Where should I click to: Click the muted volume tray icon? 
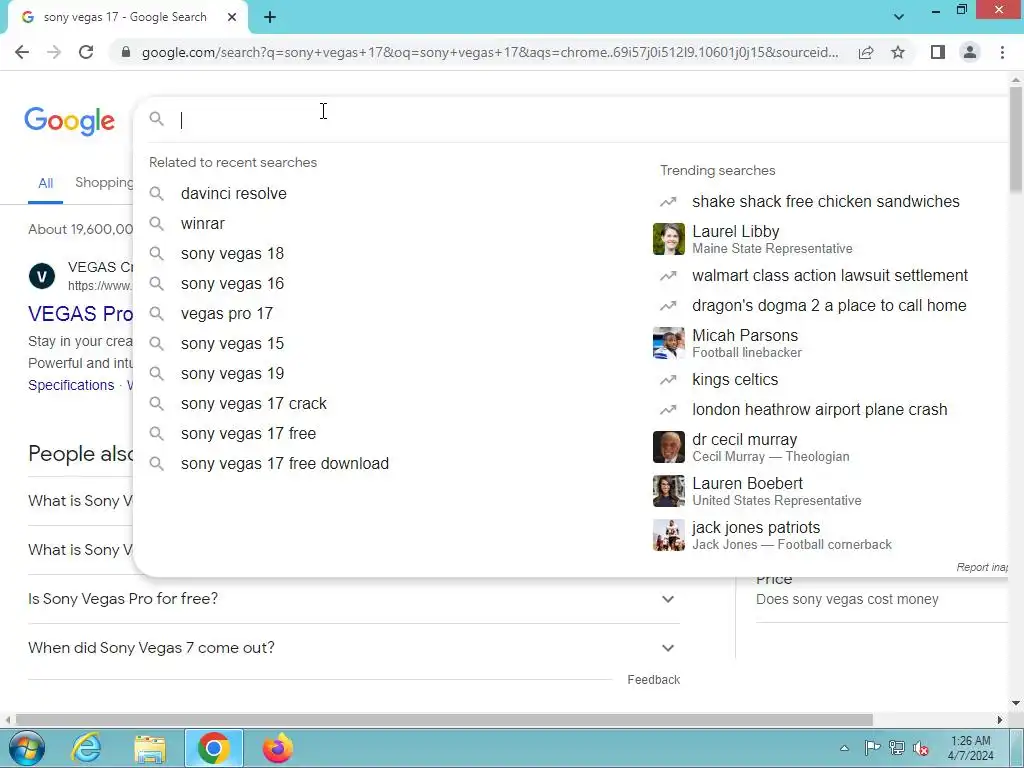pos(921,748)
